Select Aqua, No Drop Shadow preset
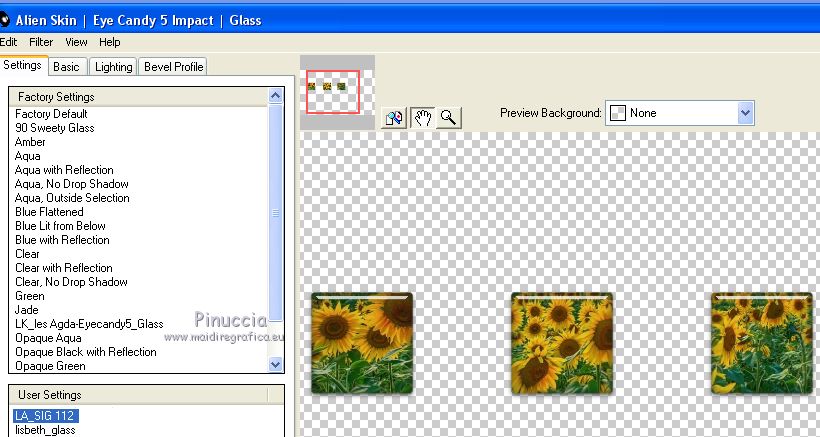This screenshot has width=820, height=437. 72,184
